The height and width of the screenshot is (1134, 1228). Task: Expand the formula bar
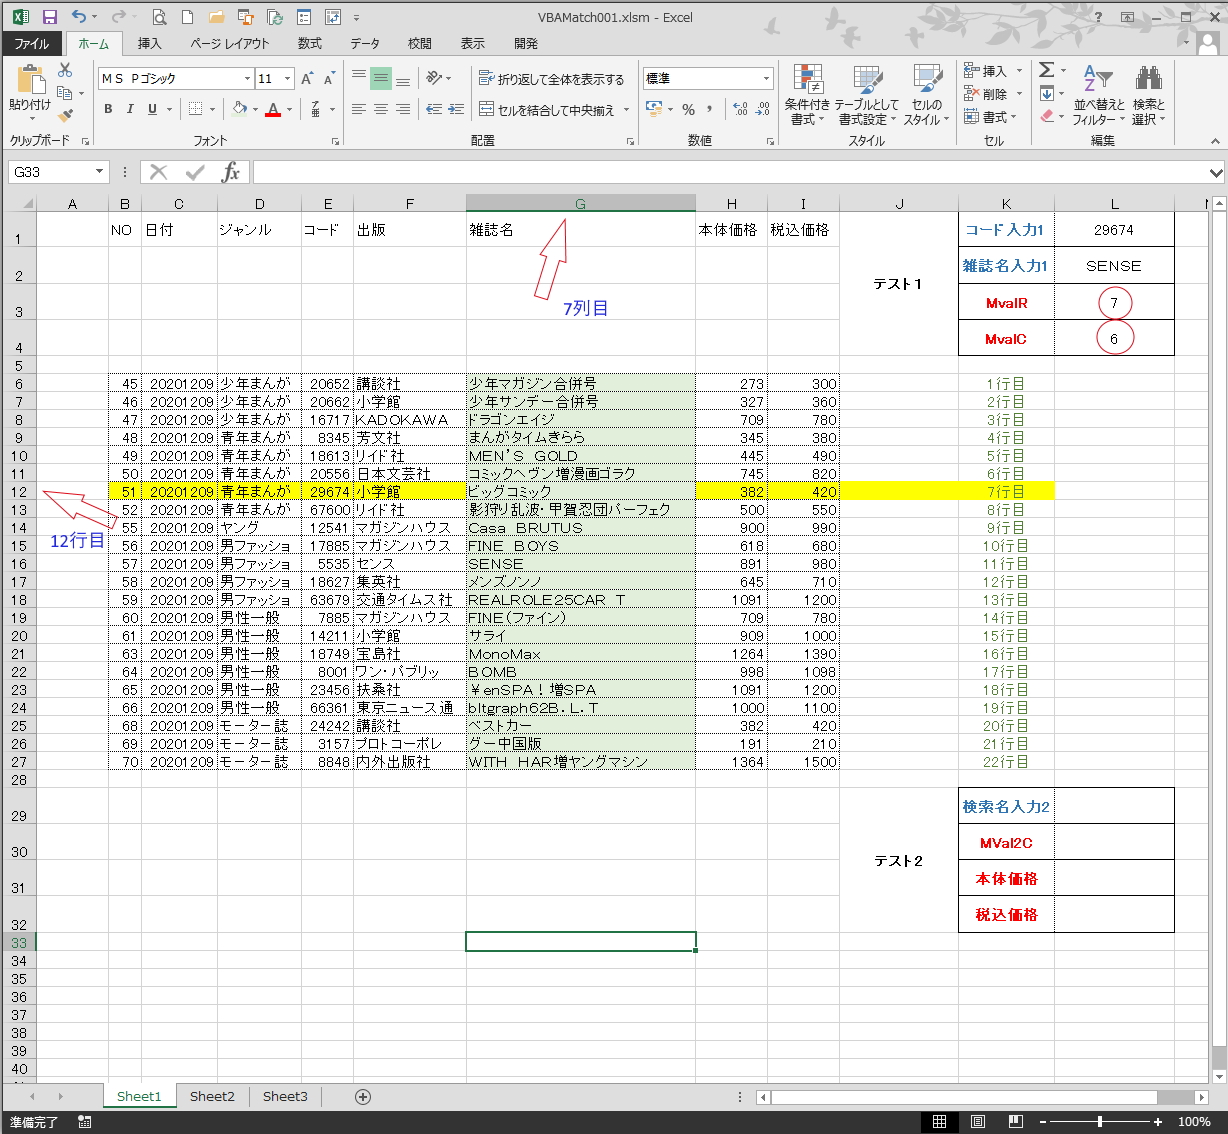[x=1216, y=172]
